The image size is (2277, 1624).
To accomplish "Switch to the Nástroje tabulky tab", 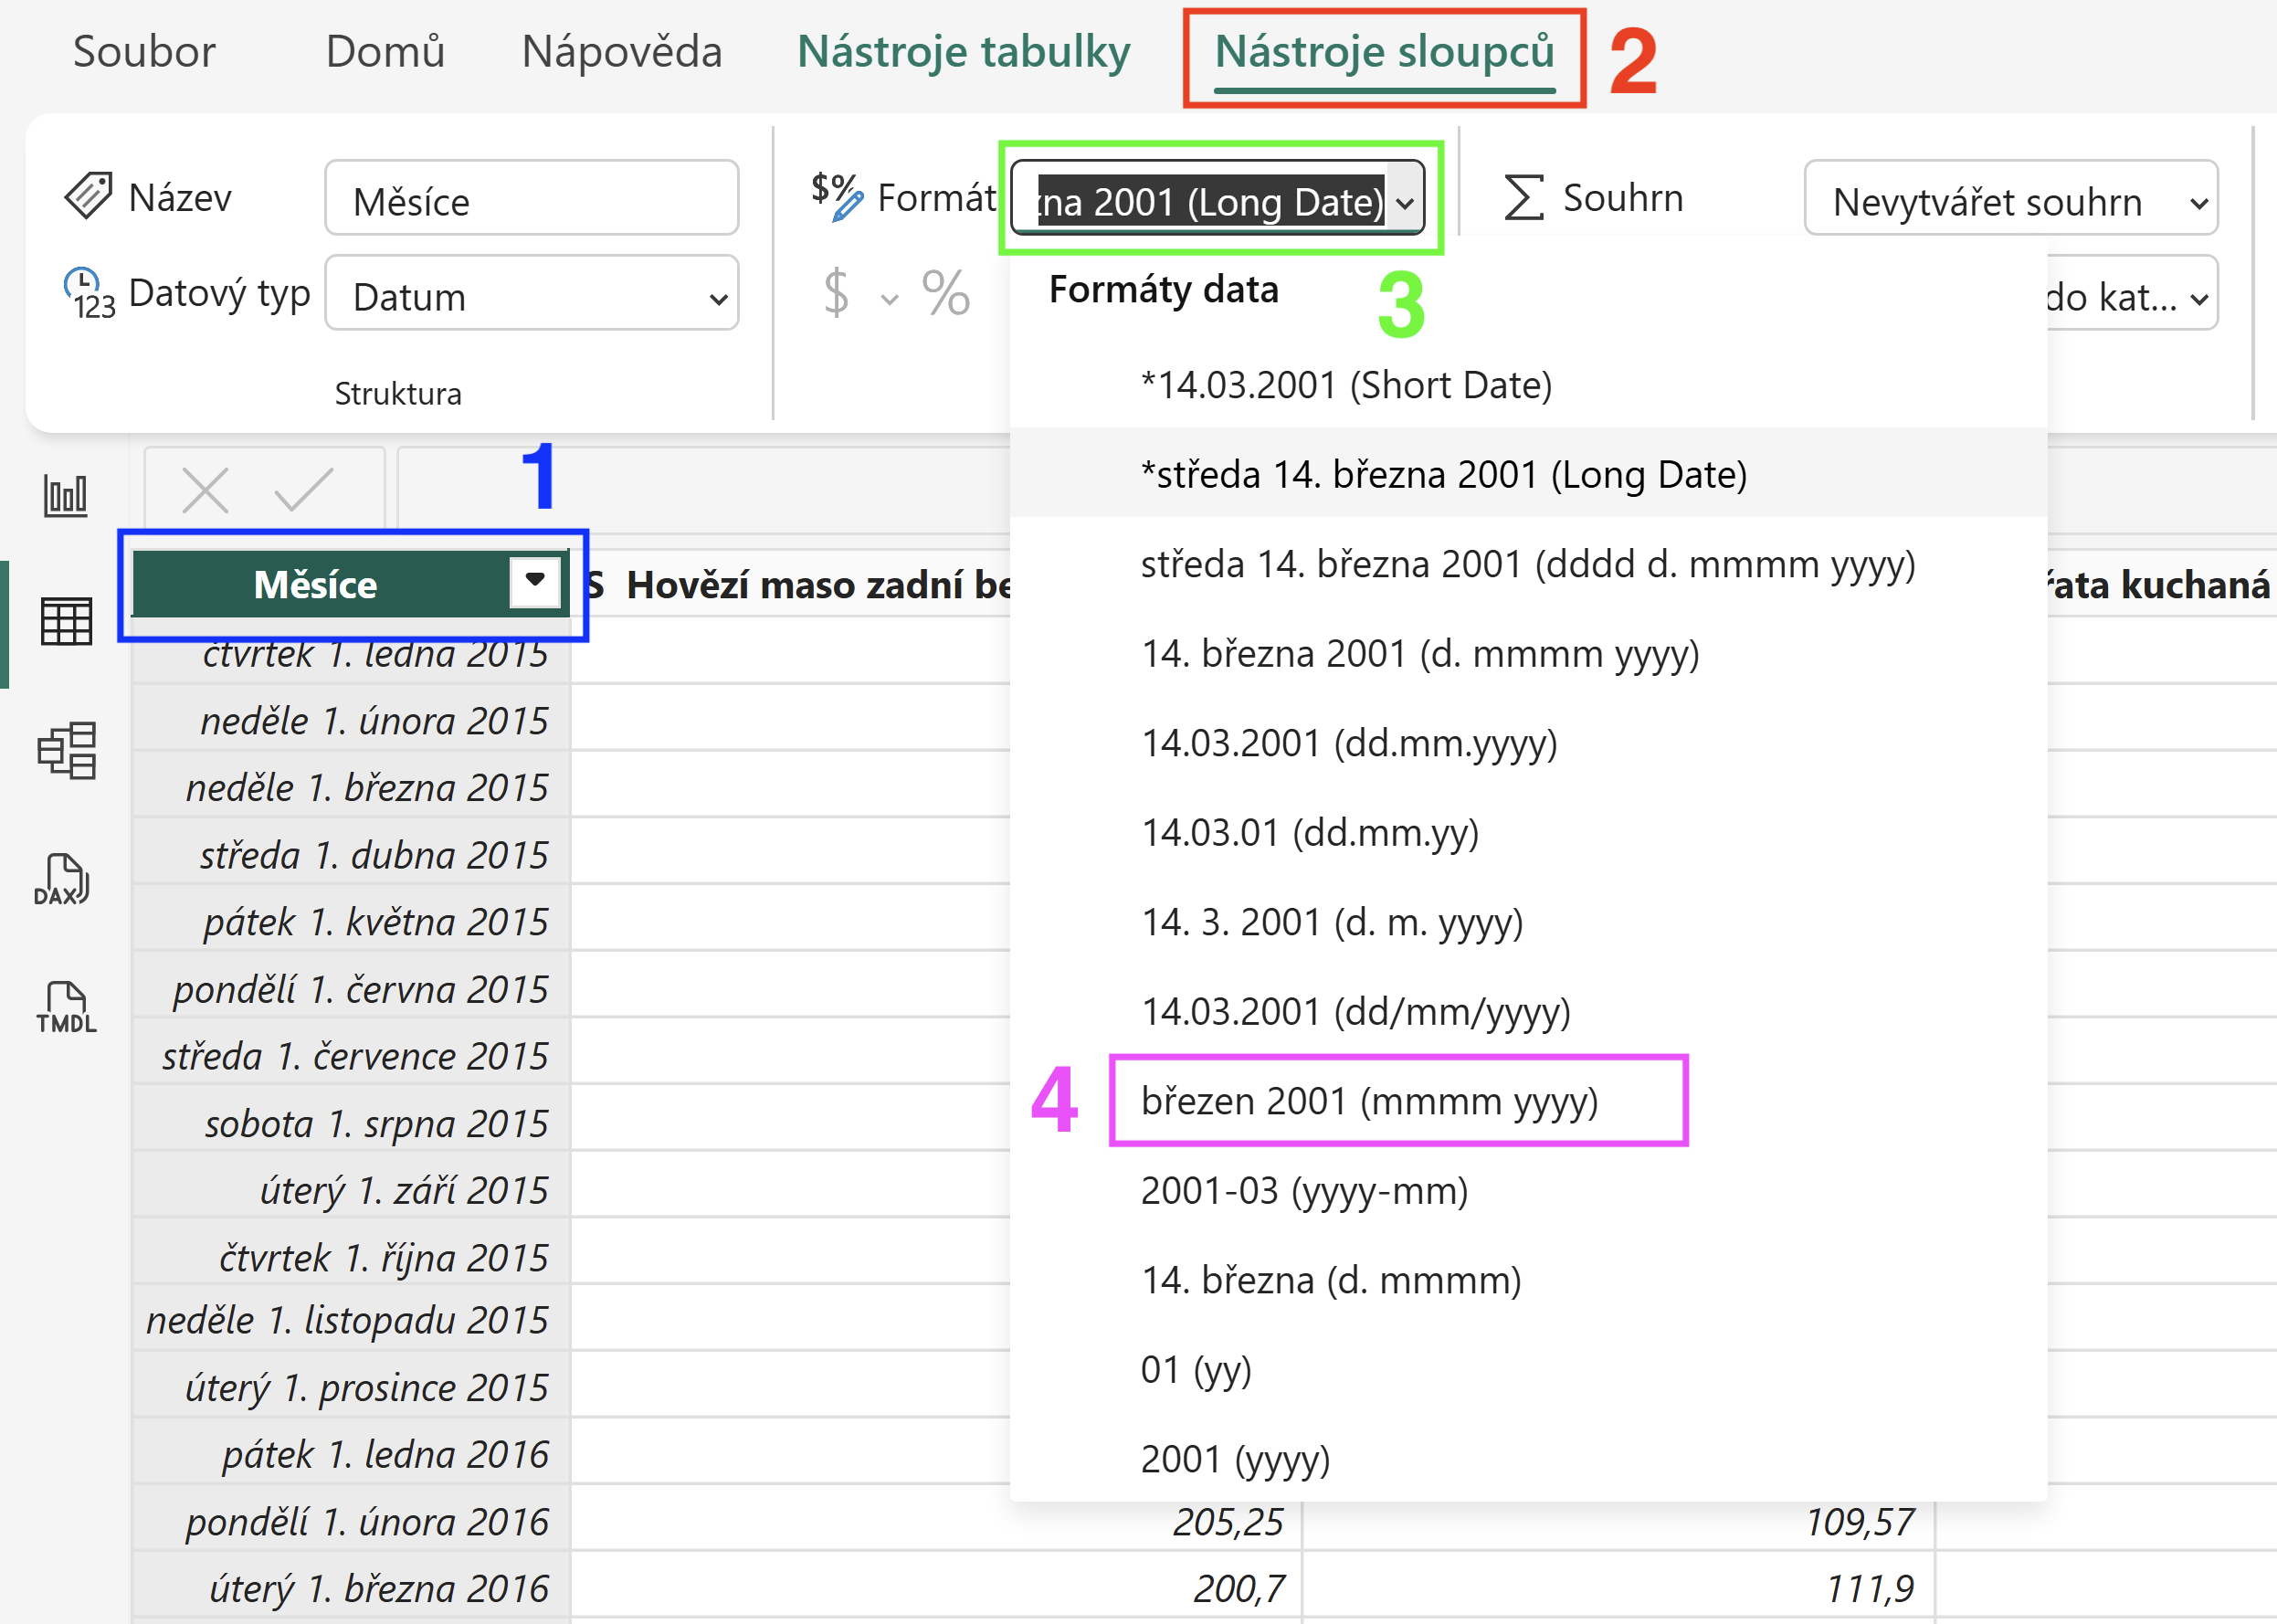I will pos(964,52).
